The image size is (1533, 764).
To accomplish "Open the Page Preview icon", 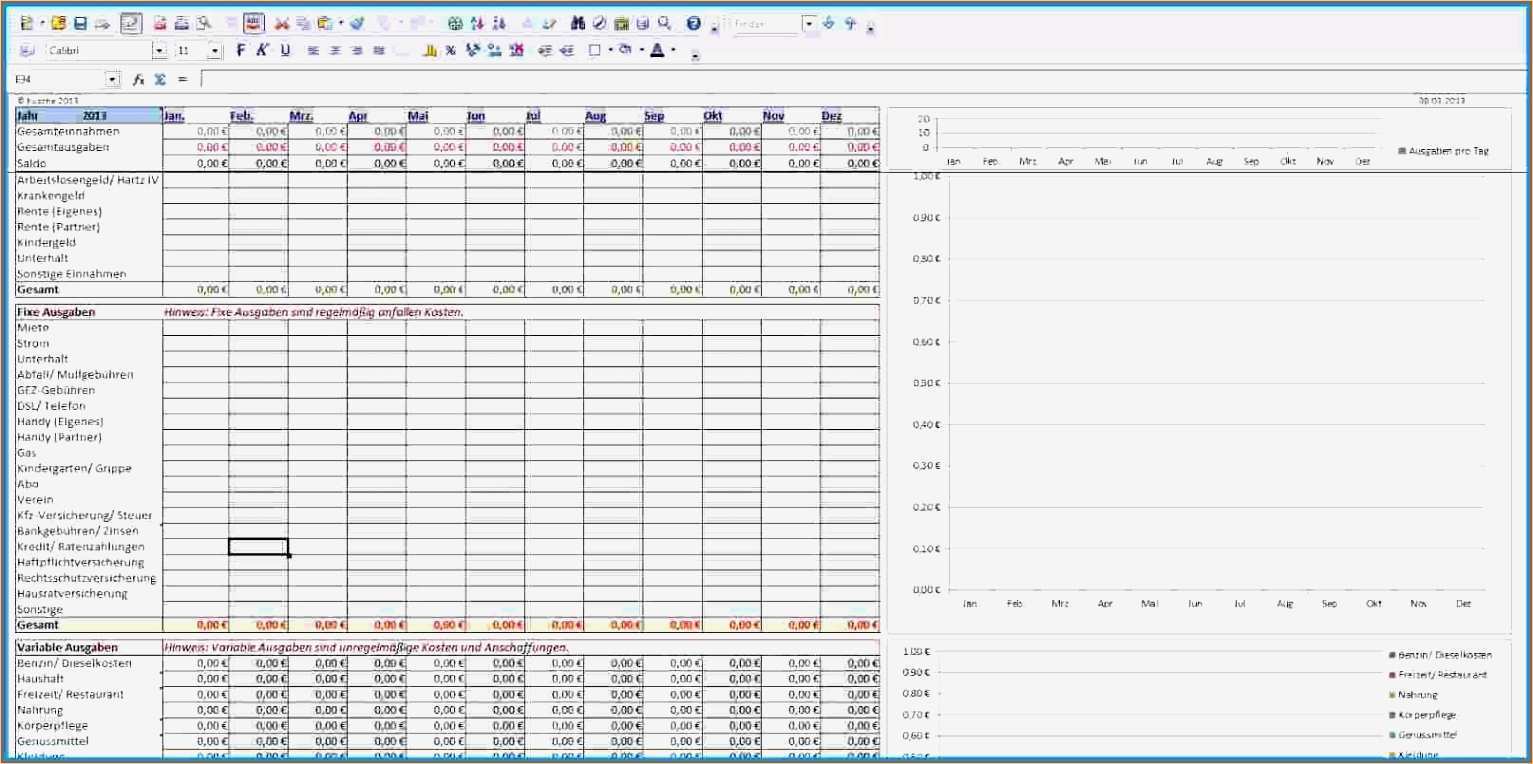I will 202,22.
